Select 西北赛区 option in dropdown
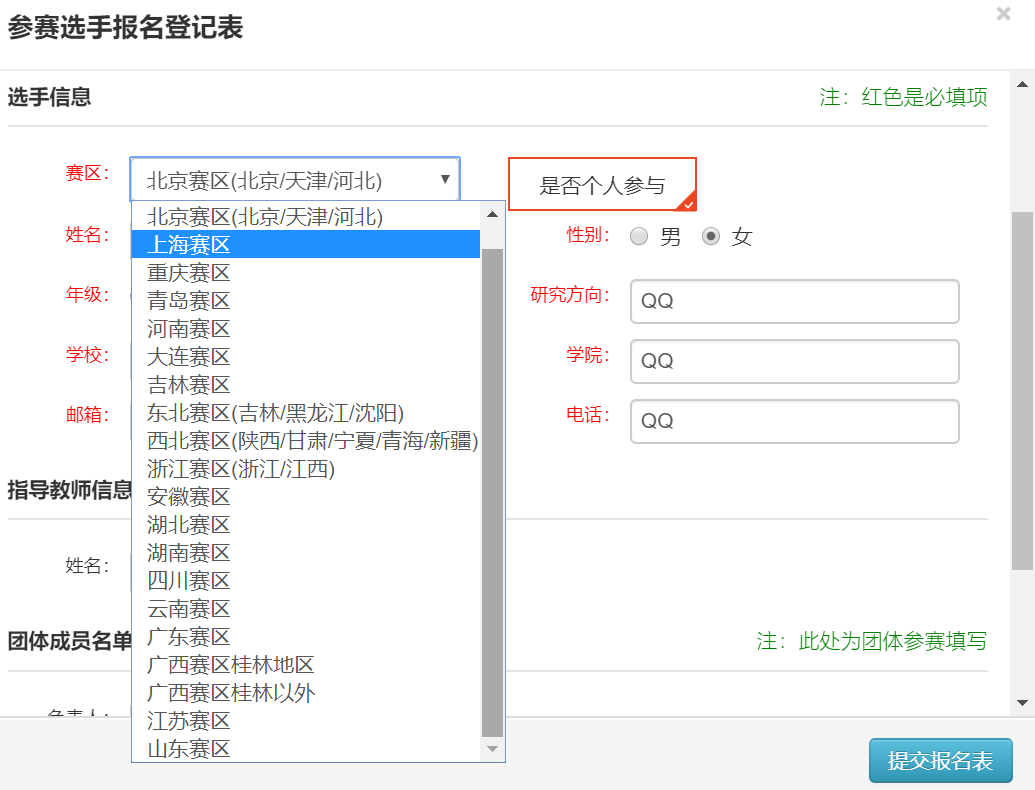The image size is (1035, 790). click(312, 440)
